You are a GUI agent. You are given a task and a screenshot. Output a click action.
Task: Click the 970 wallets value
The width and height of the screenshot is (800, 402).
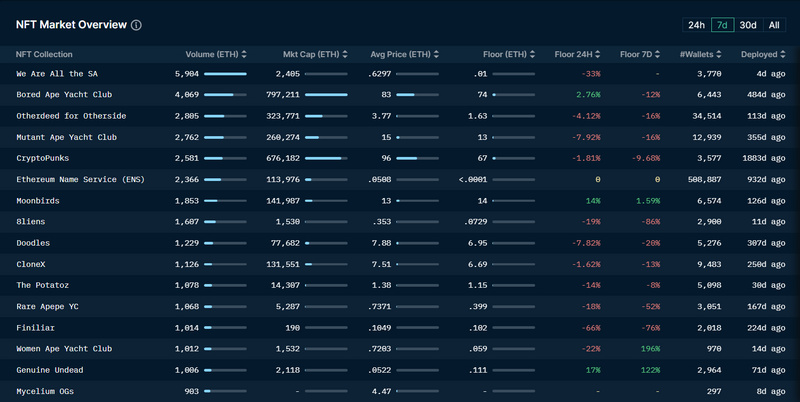point(714,349)
